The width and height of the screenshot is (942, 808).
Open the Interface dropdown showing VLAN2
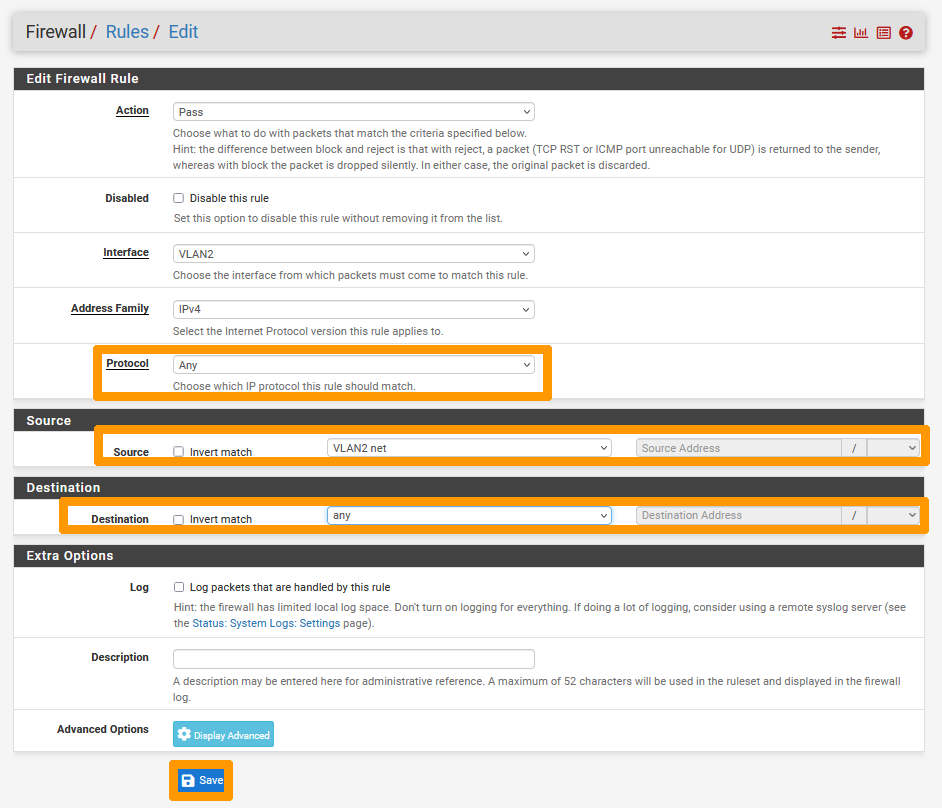pos(353,254)
